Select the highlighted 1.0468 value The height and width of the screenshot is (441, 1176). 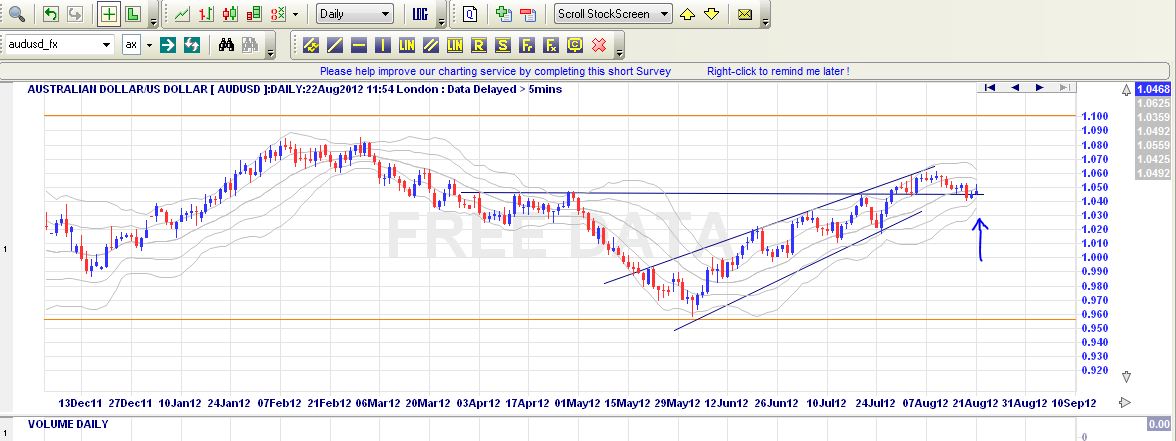(x=1154, y=88)
